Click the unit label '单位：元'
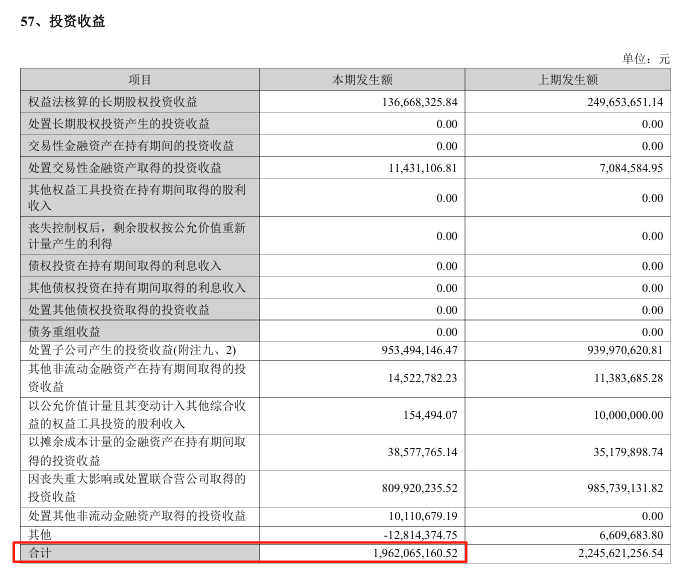Image resolution: width=680 pixels, height=573 pixels. point(646,59)
